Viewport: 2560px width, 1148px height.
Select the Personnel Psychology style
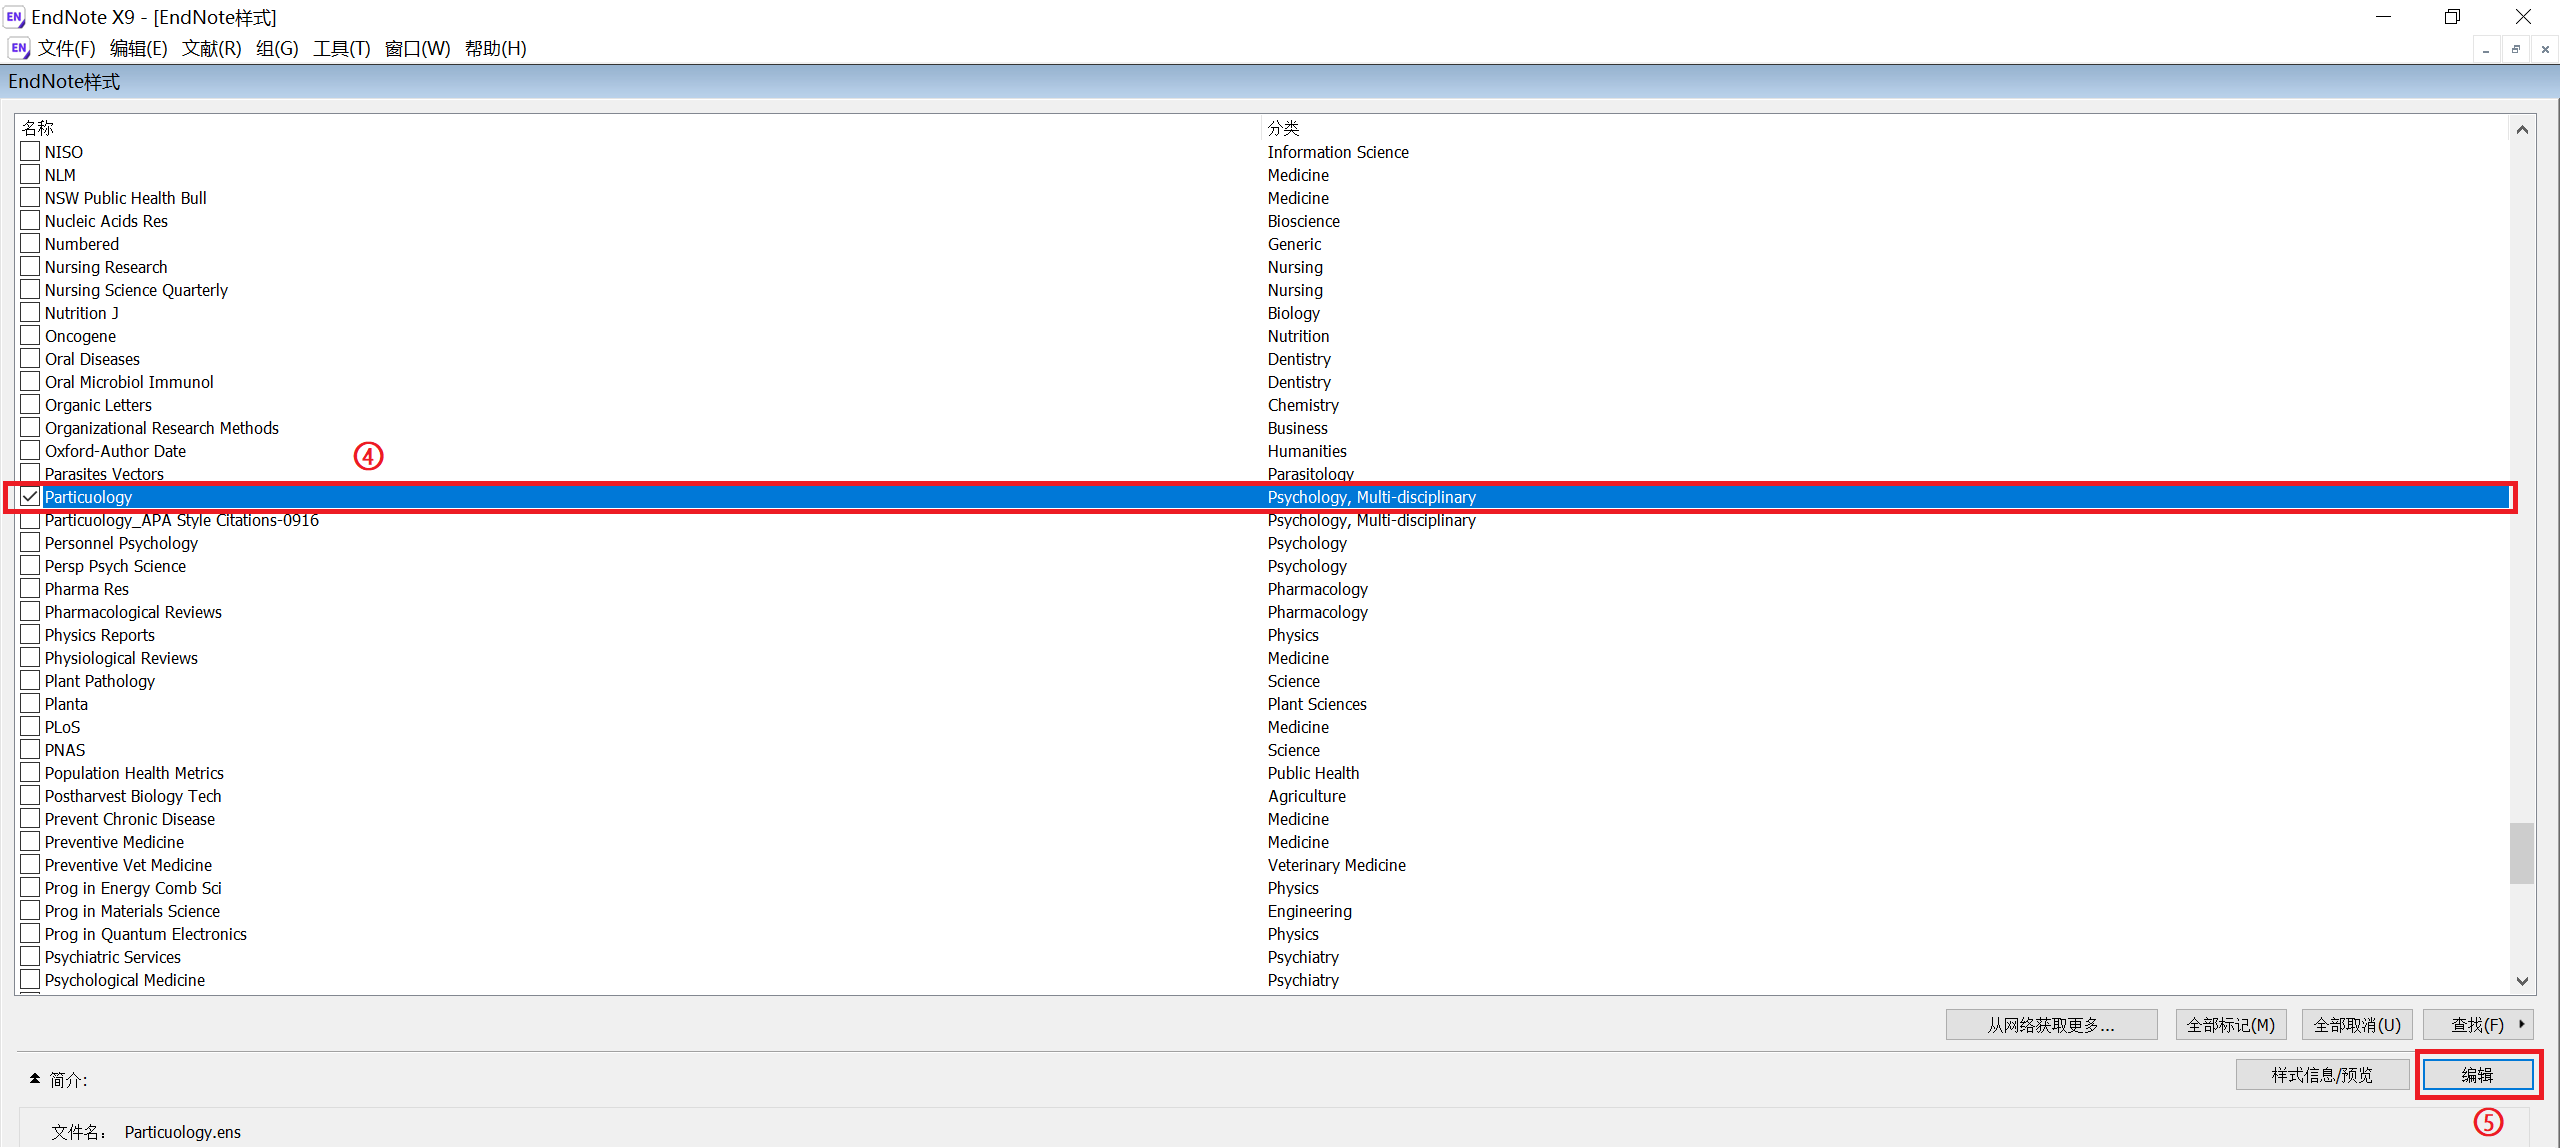121,543
